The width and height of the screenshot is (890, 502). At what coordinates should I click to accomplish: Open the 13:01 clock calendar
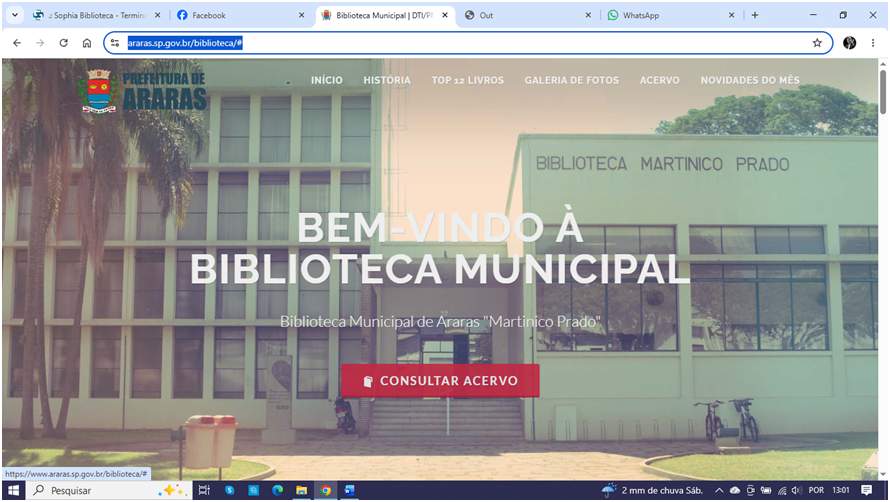[x=841, y=490]
